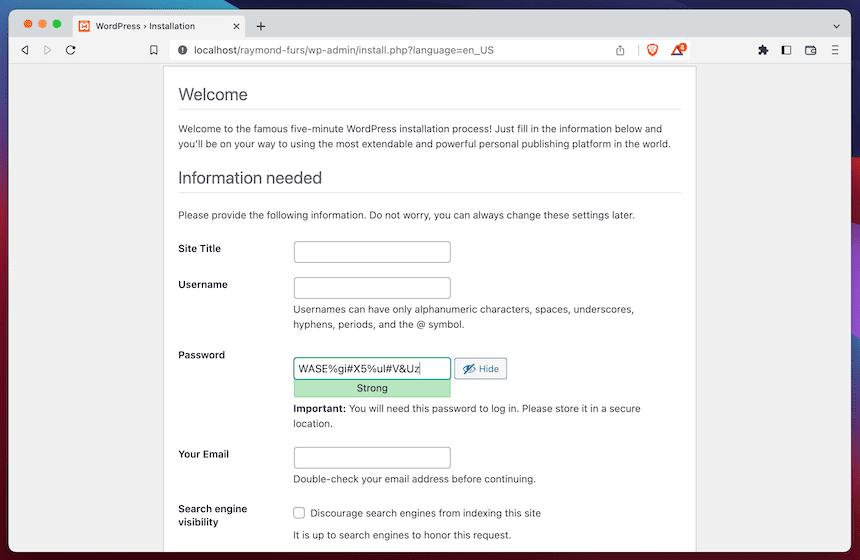The image size is (860, 560).
Task: Click inside the Your Email field
Action: point(372,458)
